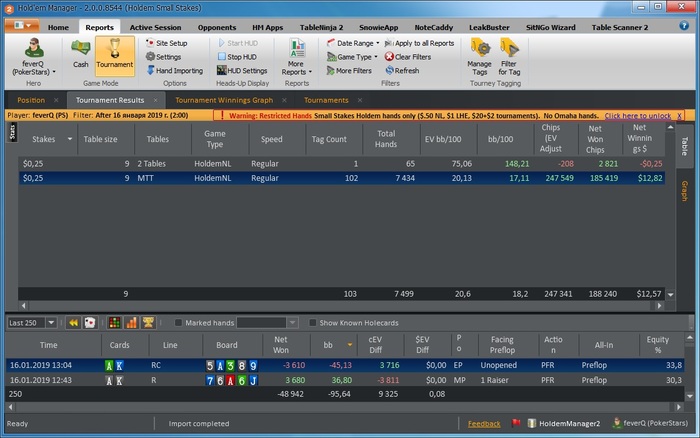This screenshot has width=700, height=438.
Task: Open the help icon
Action: pos(684,26)
